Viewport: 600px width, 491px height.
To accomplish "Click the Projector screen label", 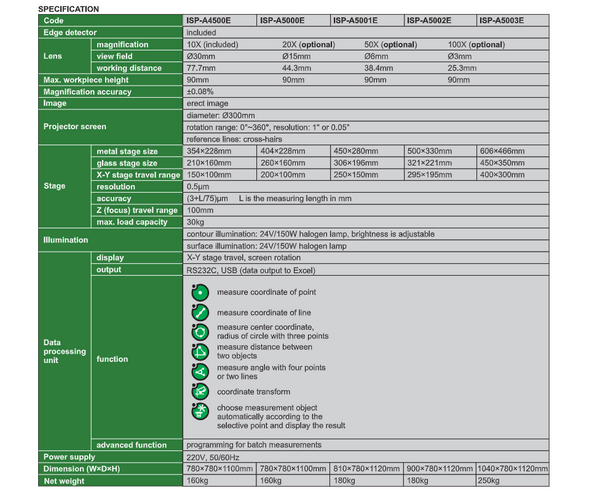I will click(x=75, y=127).
